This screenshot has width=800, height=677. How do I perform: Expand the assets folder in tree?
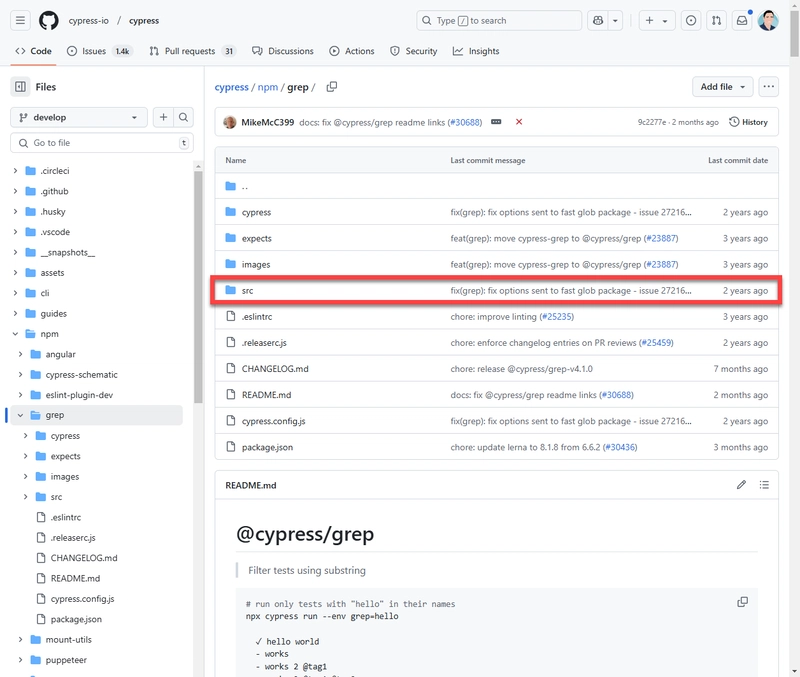tap(15, 272)
